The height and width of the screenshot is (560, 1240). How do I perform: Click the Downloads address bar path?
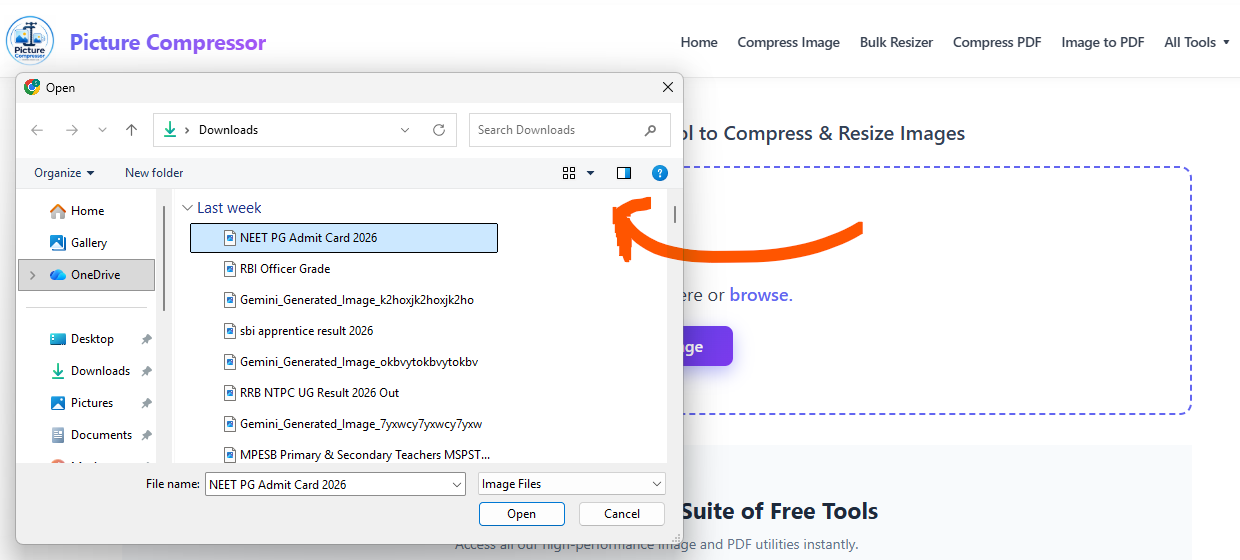pos(228,130)
